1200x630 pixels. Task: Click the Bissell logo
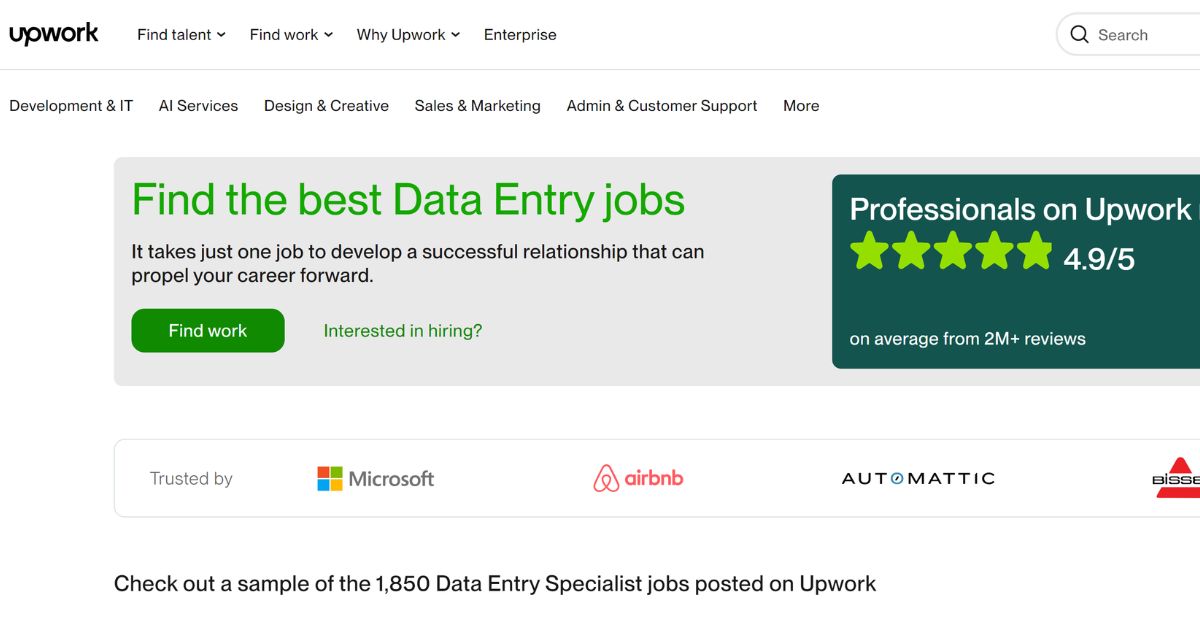coord(1176,478)
